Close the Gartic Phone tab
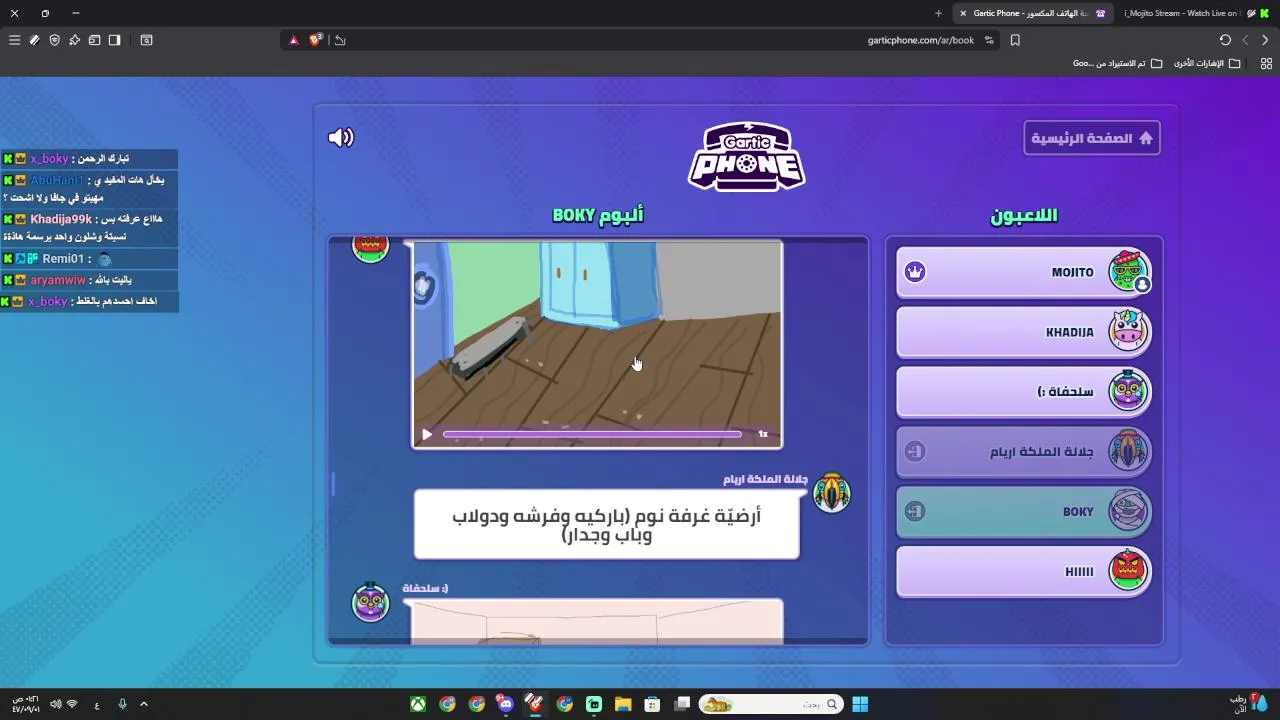 (963, 13)
